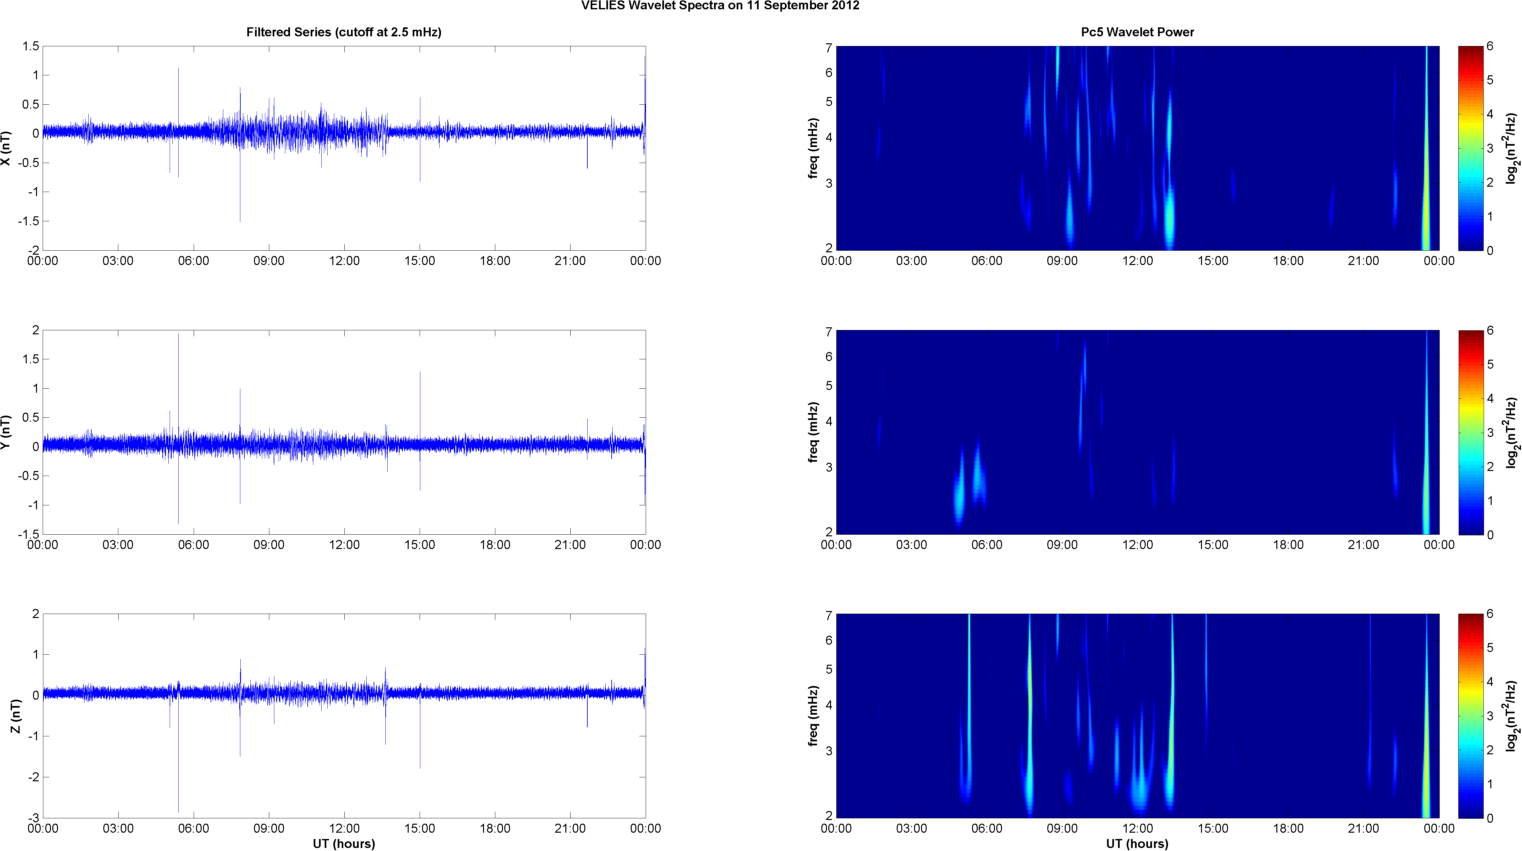The height and width of the screenshot is (851, 1522).
Task: Select the "Filtered Series (cutoff at 2.5 mHz)" heading
Action: [x=344, y=32]
